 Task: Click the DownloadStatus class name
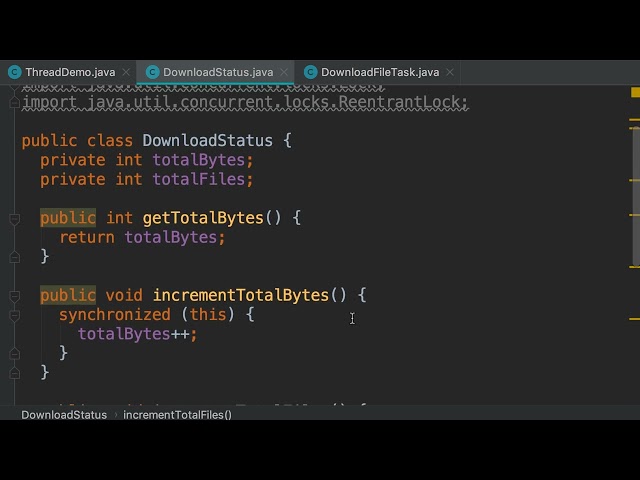pos(207,141)
